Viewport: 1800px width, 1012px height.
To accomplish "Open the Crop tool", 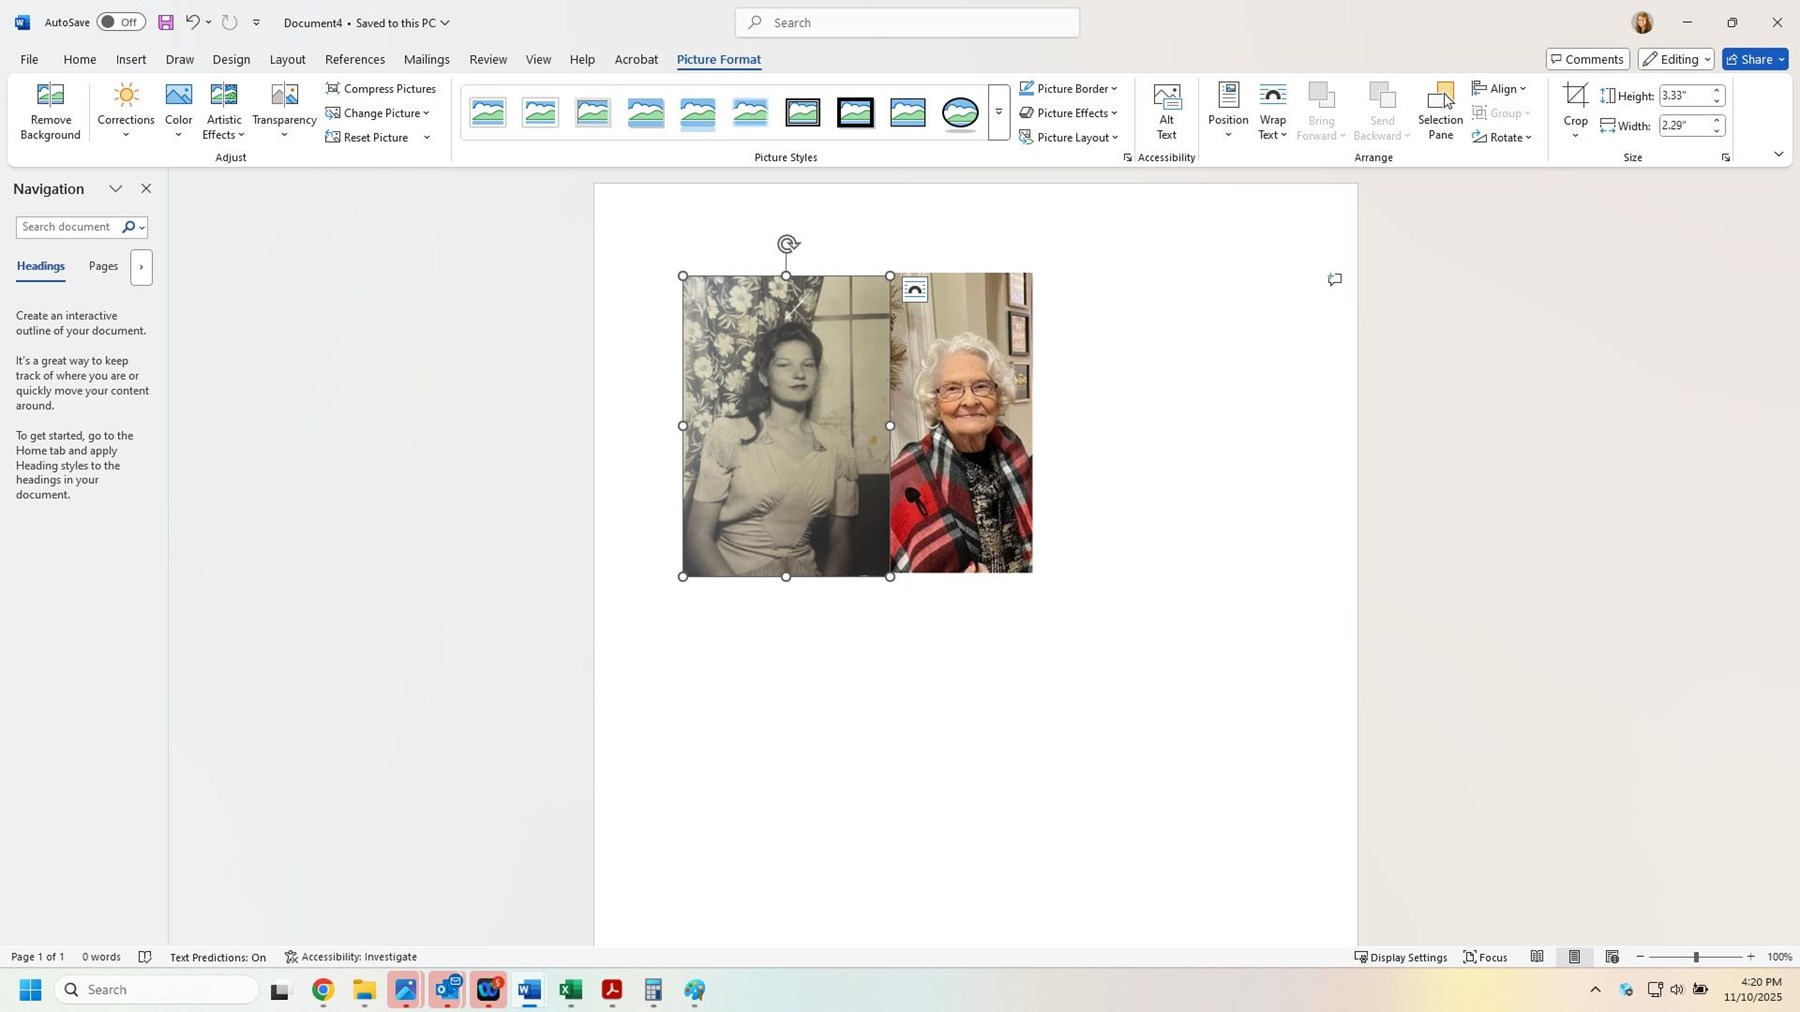I will pos(1575,110).
